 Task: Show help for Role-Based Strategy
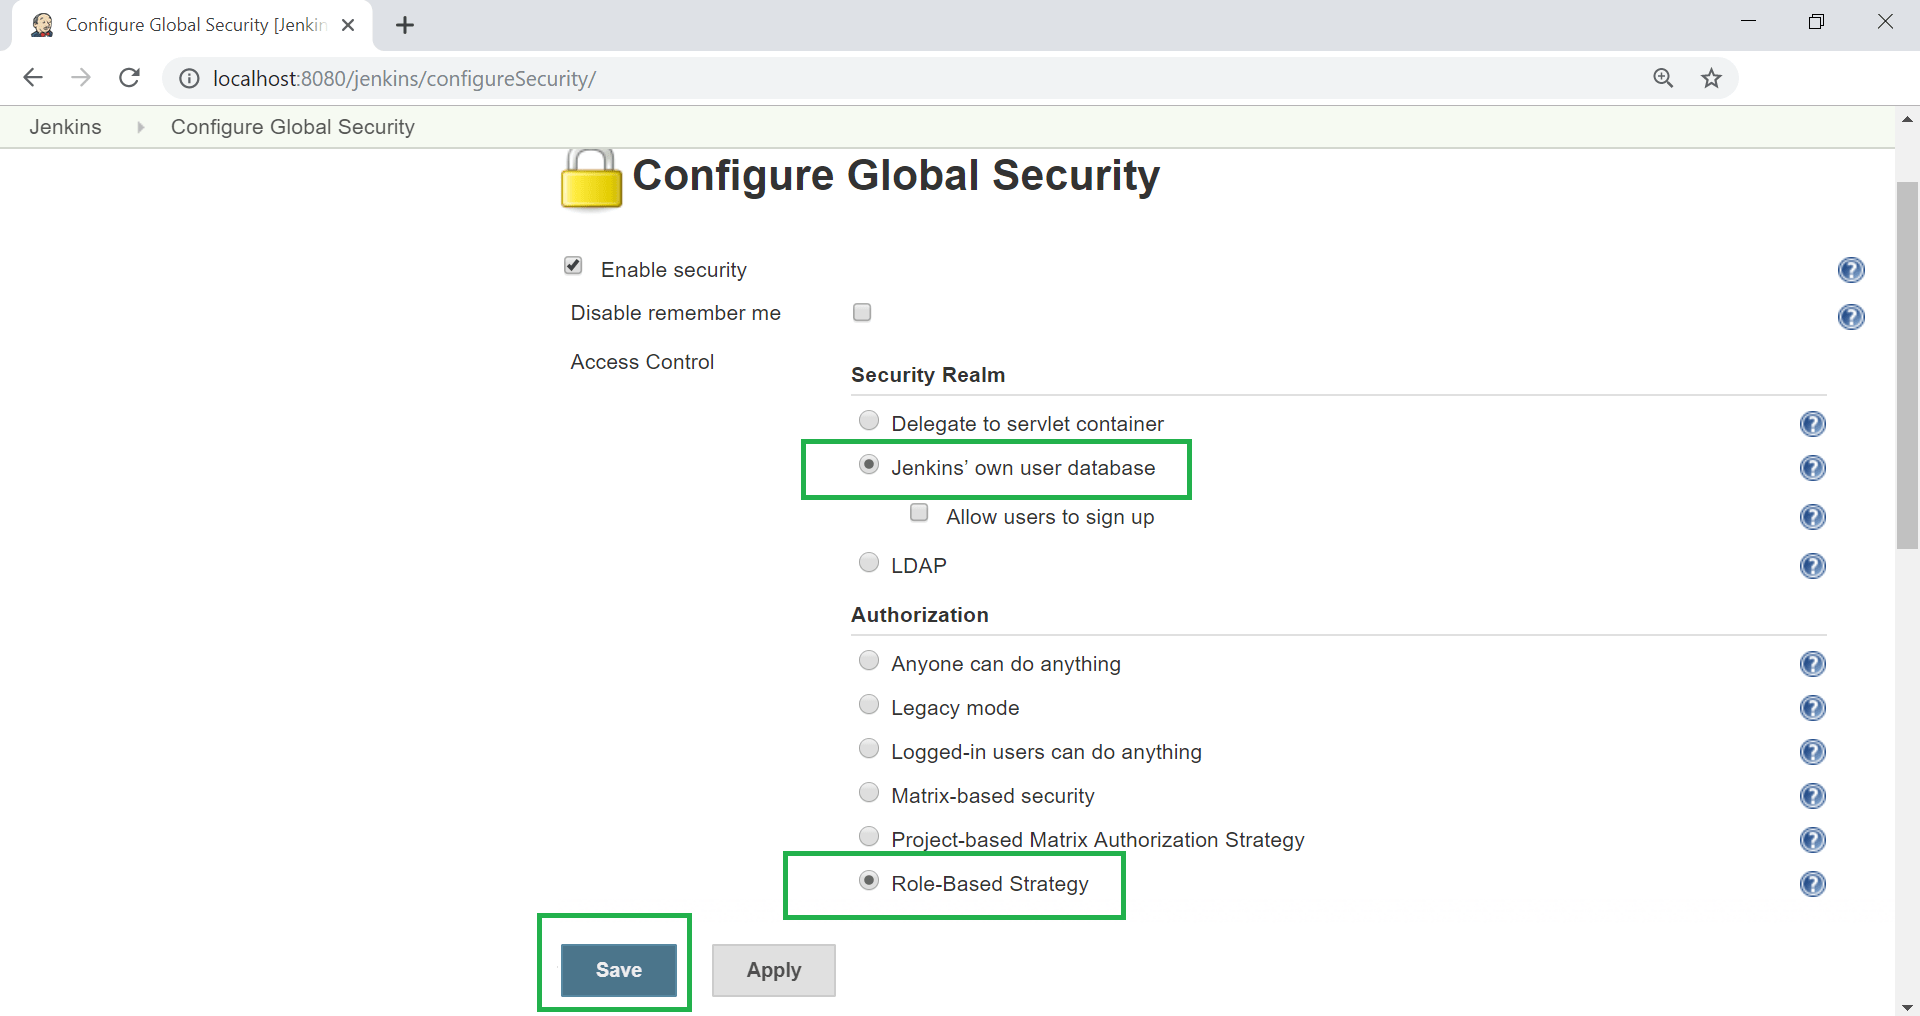point(1812,884)
